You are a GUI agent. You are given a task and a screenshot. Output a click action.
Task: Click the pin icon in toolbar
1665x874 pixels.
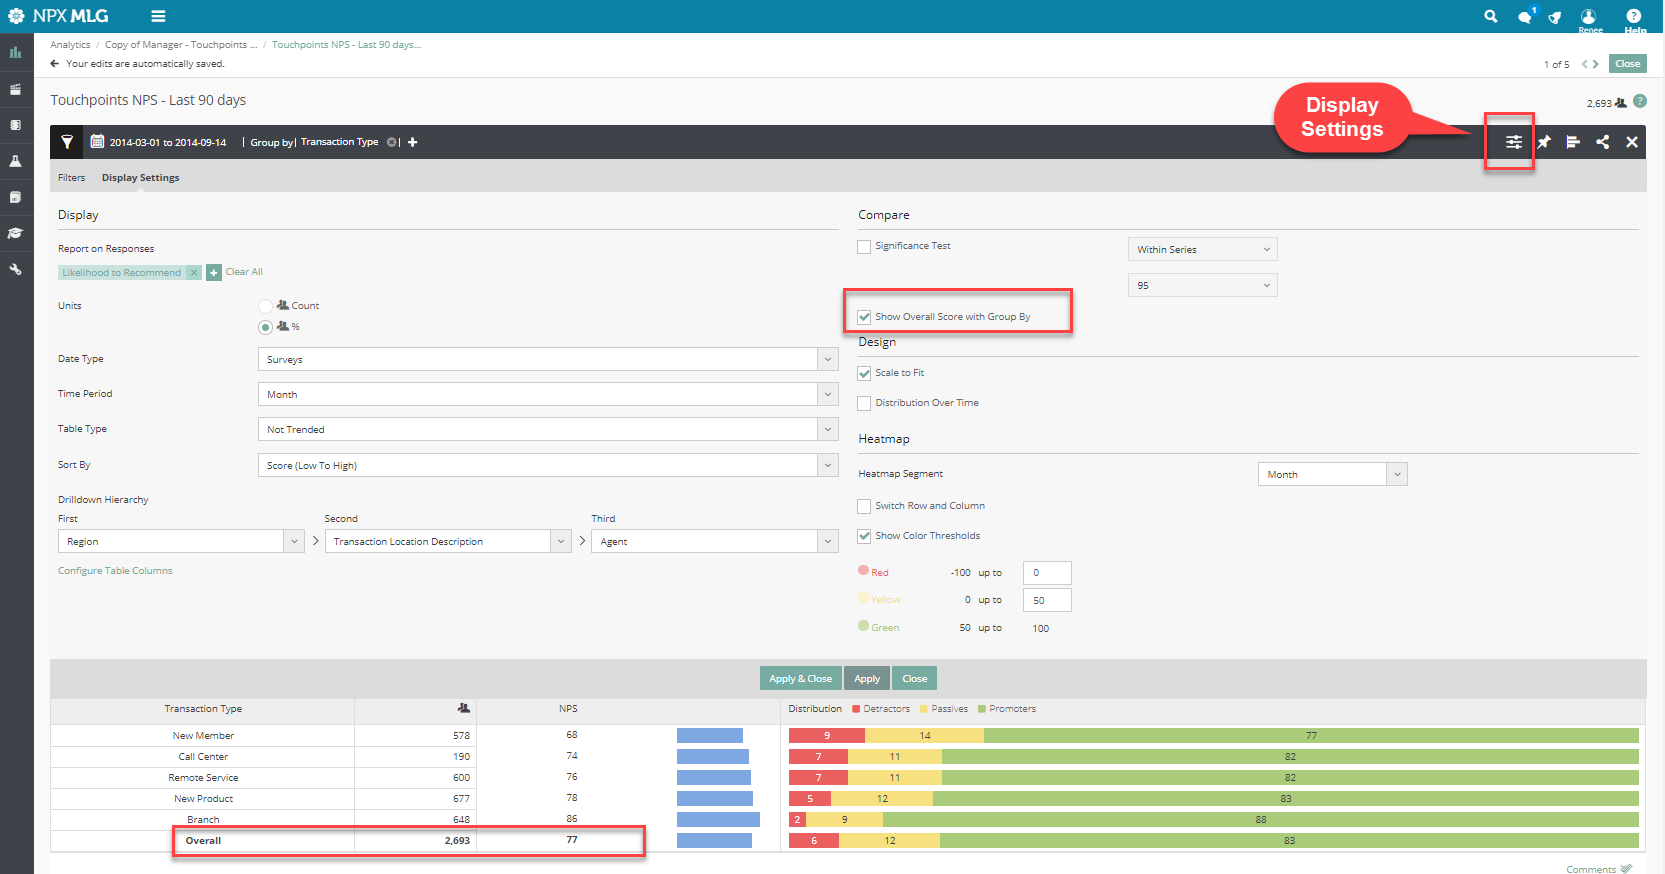coord(1544,142)
